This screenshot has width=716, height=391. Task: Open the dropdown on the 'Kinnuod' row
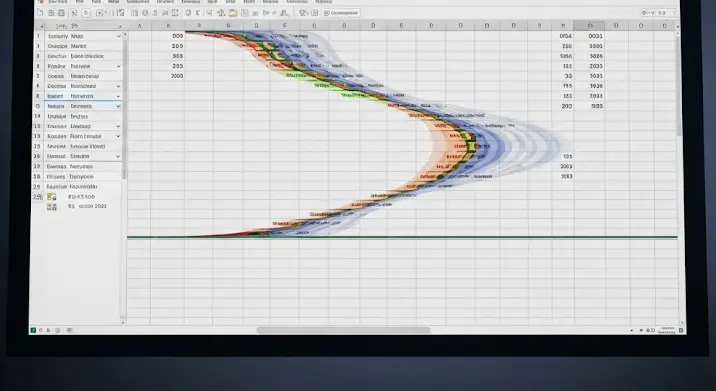[118, 156]
